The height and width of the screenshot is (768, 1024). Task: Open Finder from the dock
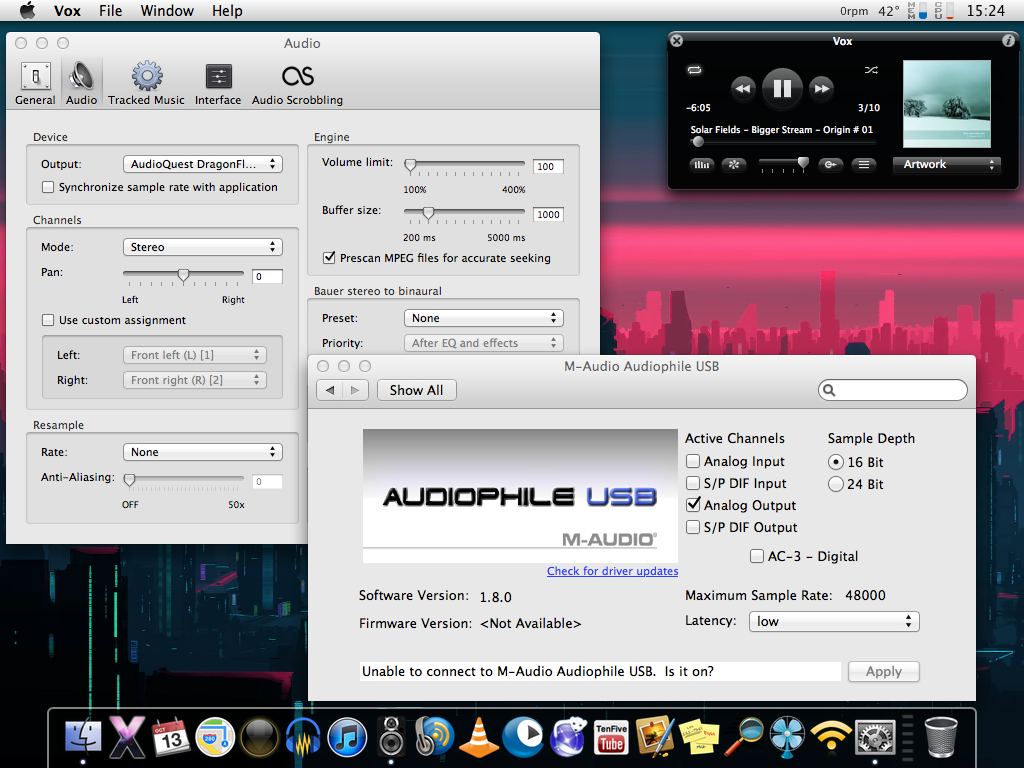pyautogui.click(x=83, y=737)
